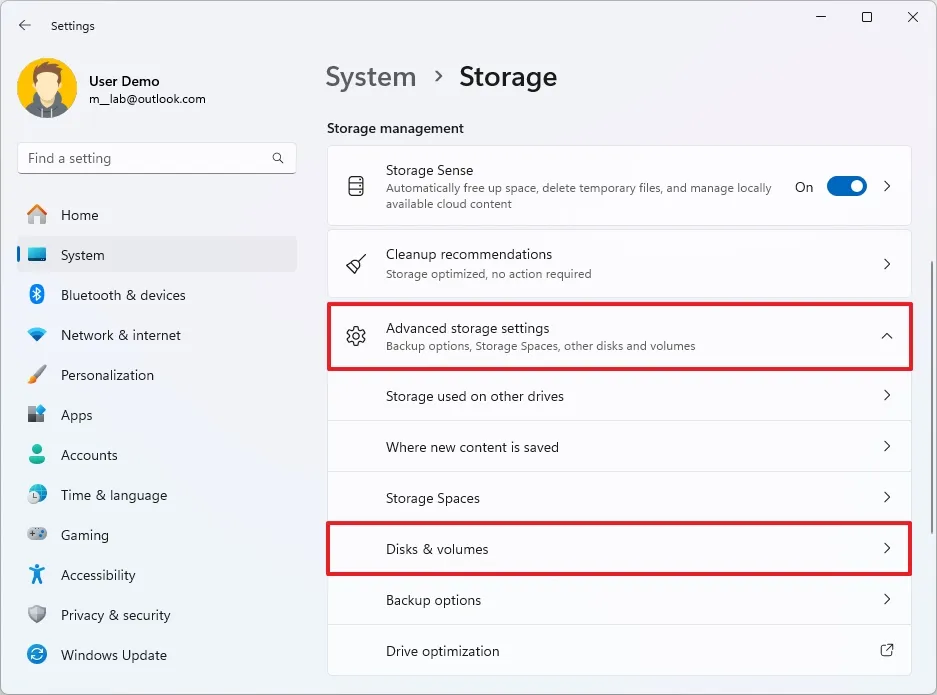Open Drive optimization external link
The height and width of the screenshot is (695, 937).
[x=886, y=650]
